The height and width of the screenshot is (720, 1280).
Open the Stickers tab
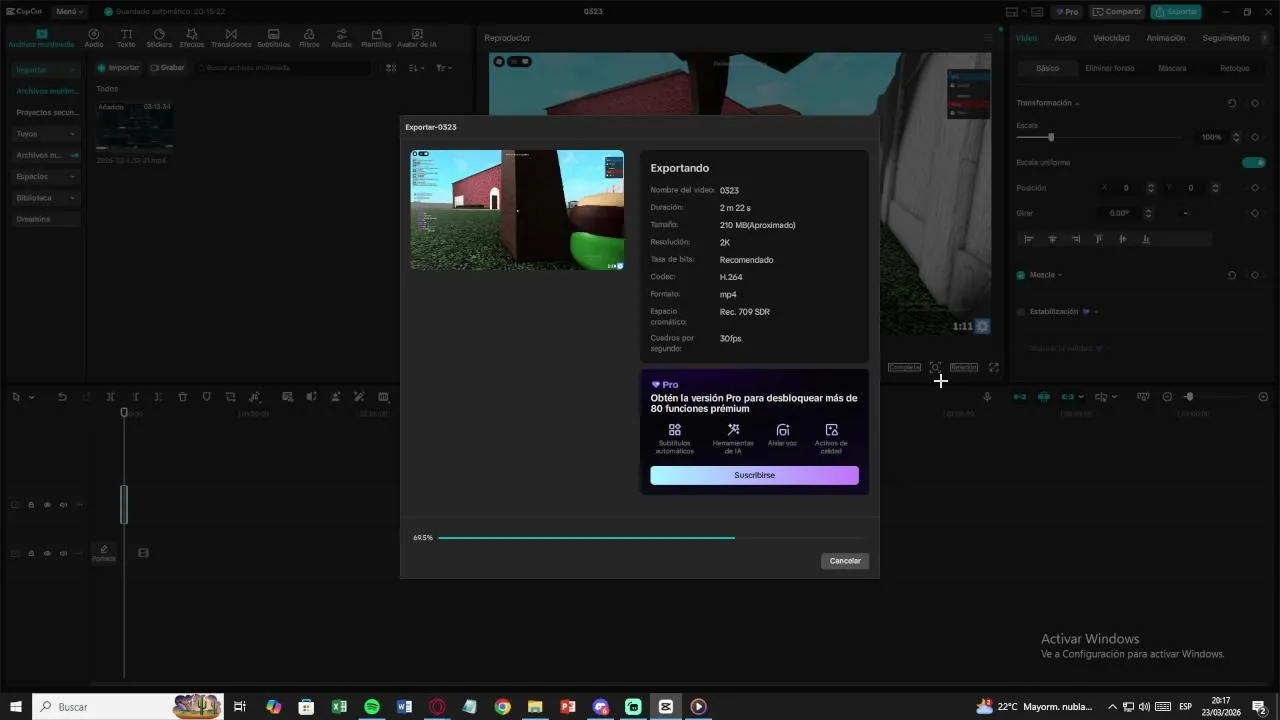point(159,39)
